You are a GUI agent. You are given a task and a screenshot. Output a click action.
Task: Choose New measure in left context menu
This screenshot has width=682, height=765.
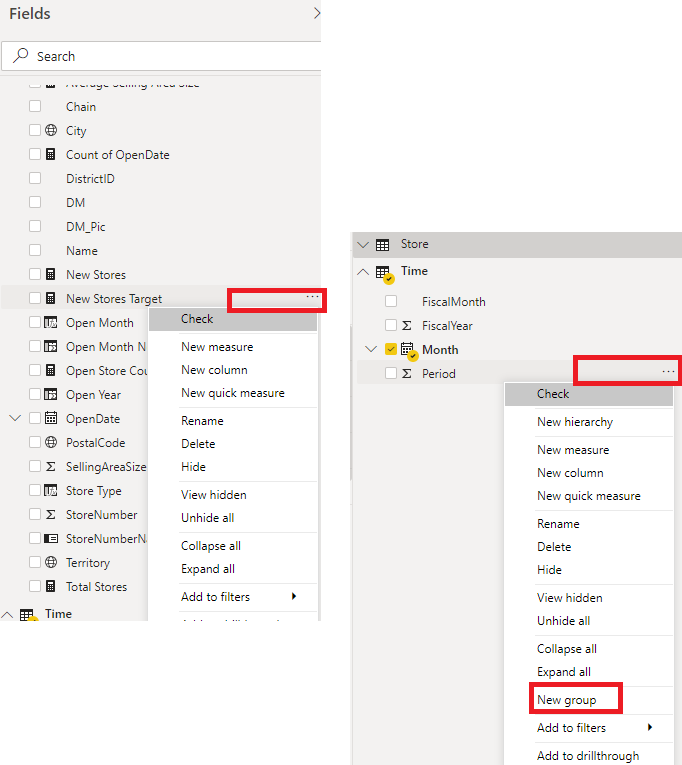[x=217, y=347]
